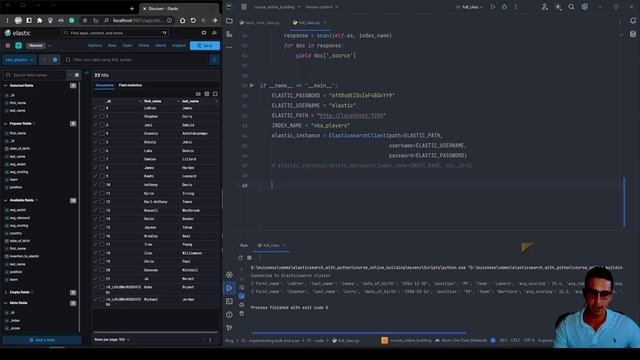Switch to the first editor tab in PyCharm

260,23
